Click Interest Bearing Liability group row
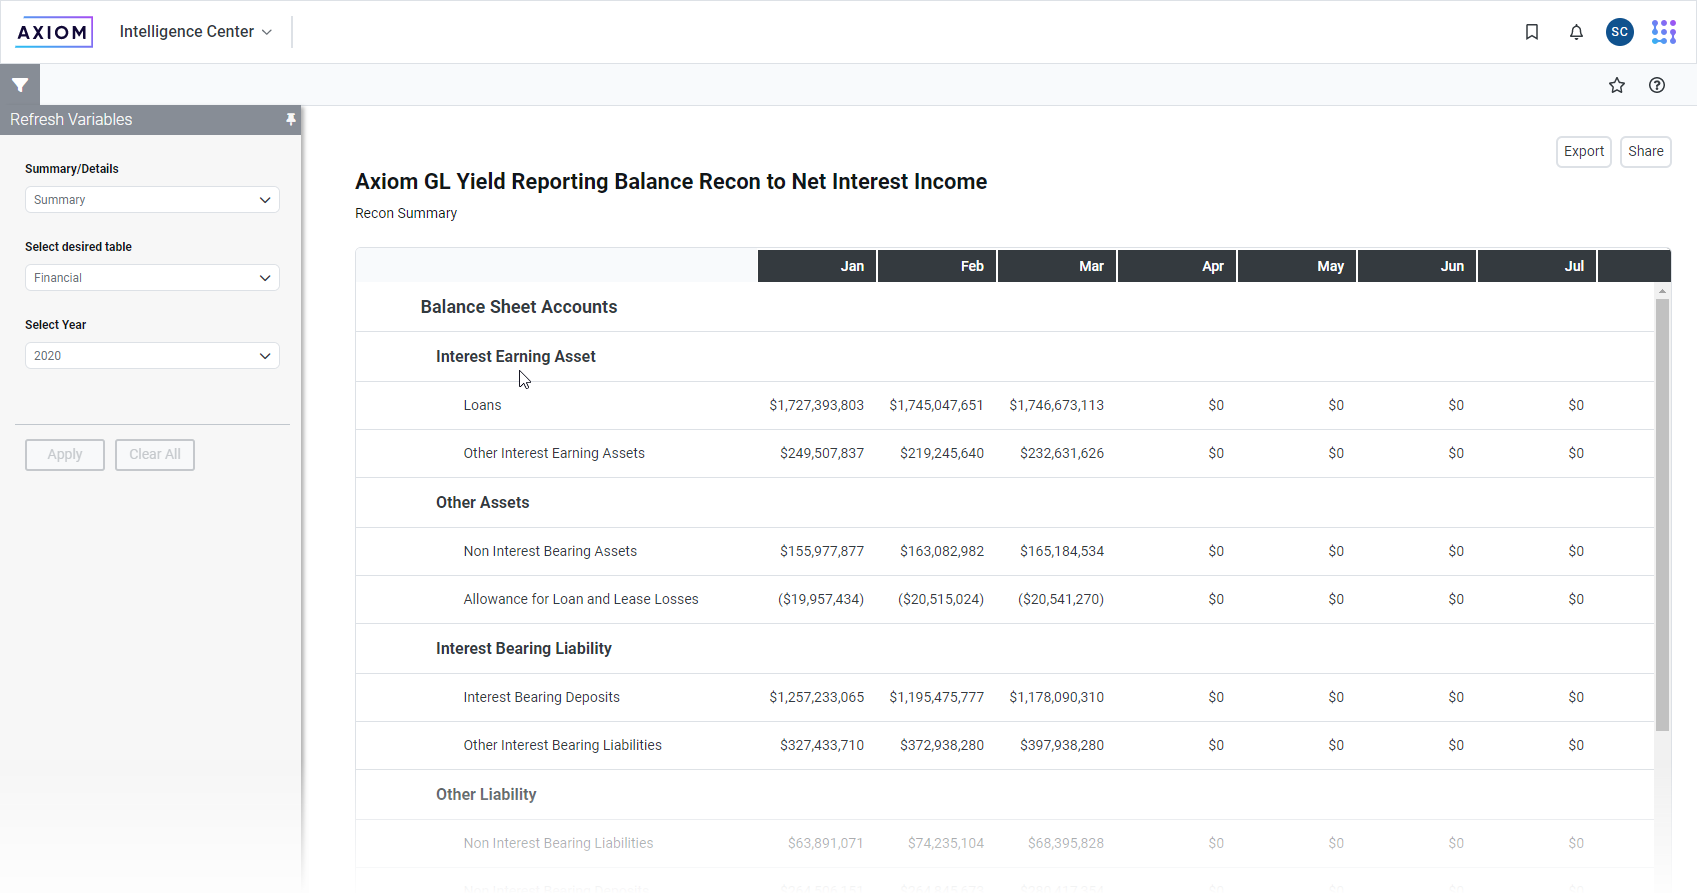Image resolution: width=1697 pixels, height=894 pixels. coord(1005,649)
